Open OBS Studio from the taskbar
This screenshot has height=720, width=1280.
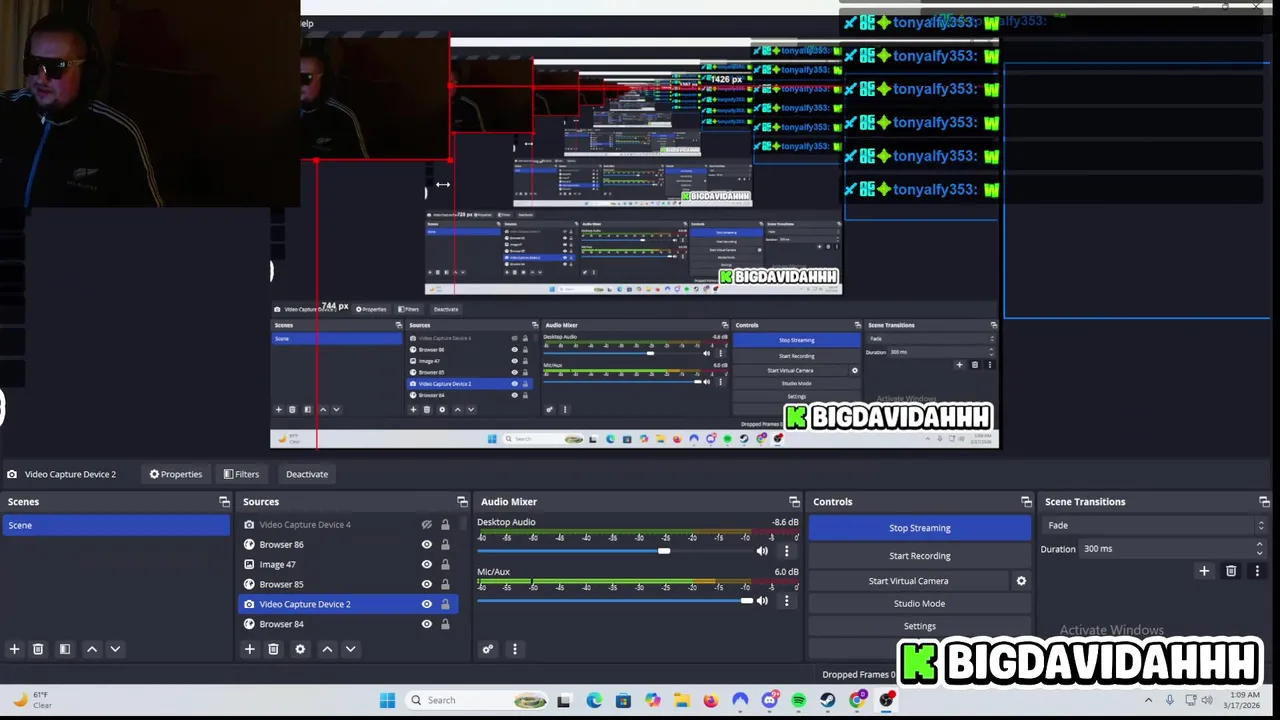point(886,700)
